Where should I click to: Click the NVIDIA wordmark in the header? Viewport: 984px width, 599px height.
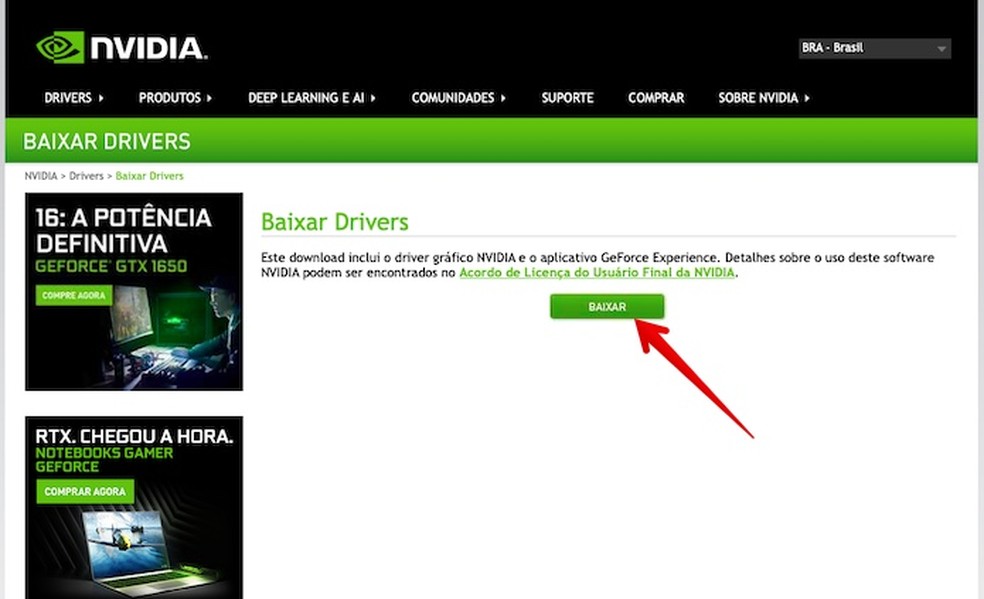click(149, 48)
